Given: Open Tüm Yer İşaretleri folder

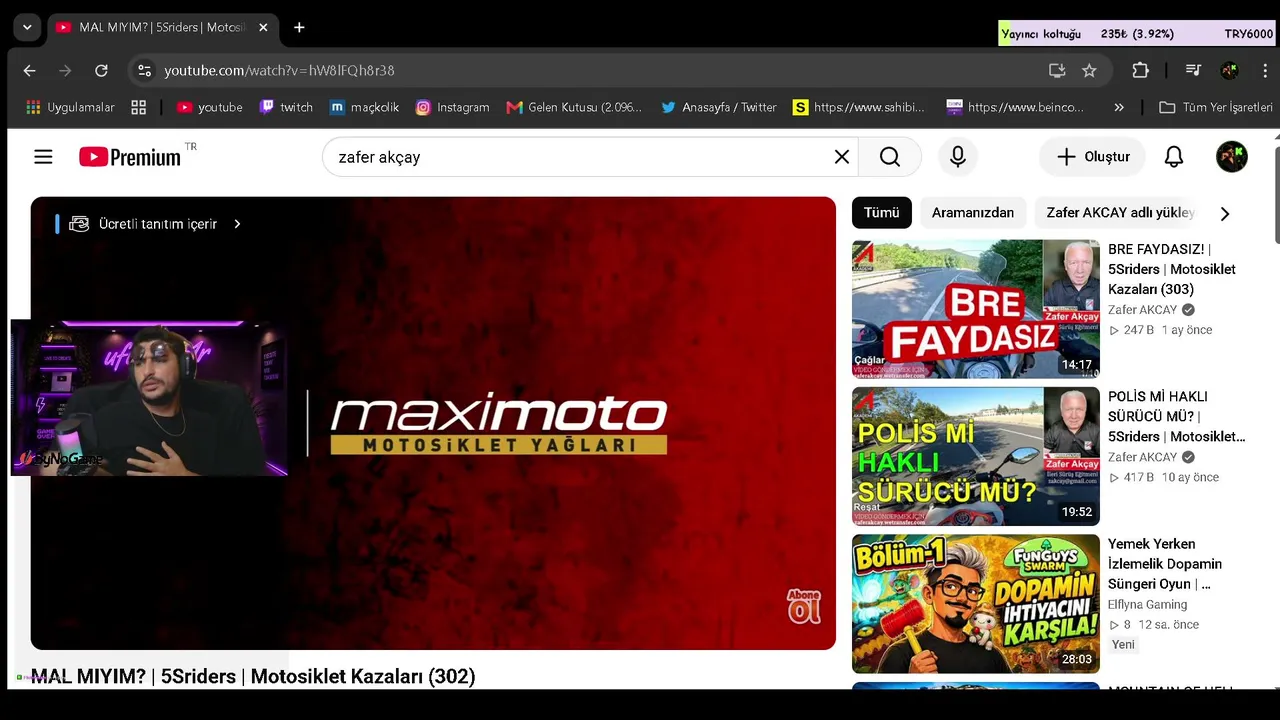Looking at the screenshot, I should (x=1216, y=107).
